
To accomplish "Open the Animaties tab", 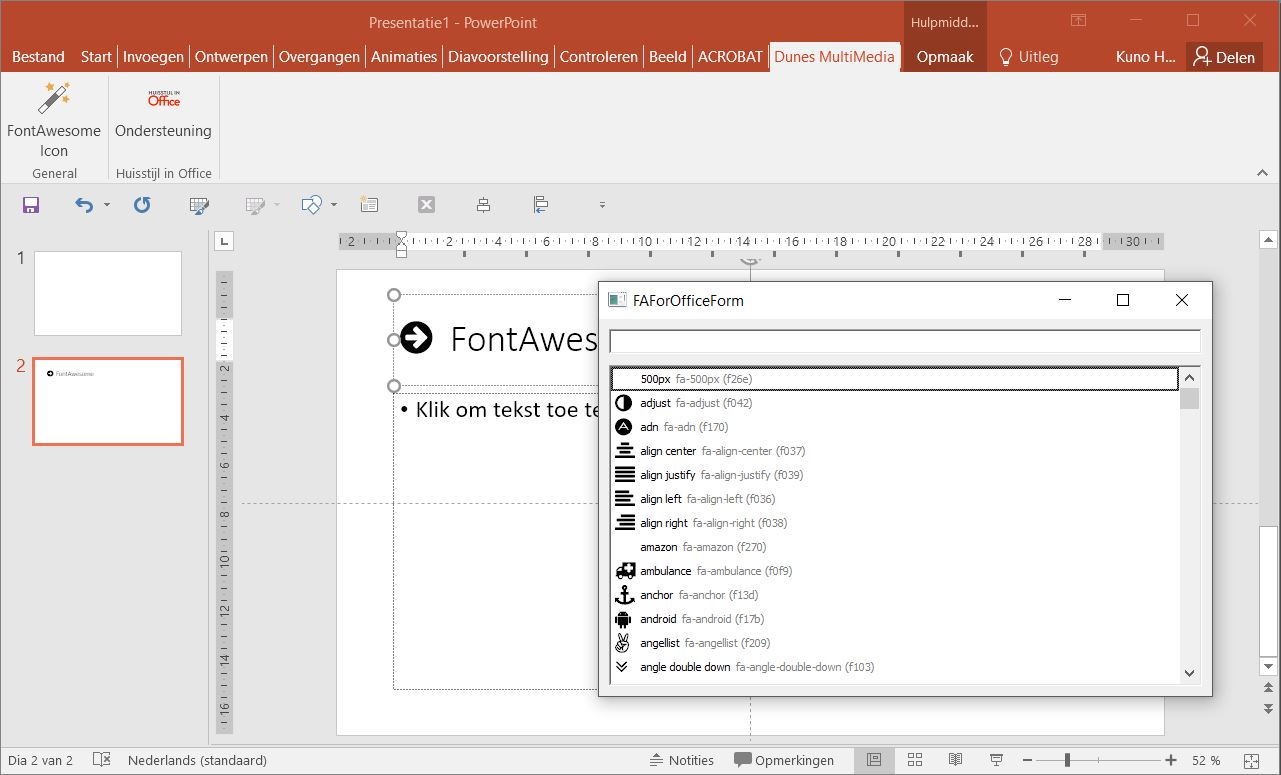I will [404, 57].
